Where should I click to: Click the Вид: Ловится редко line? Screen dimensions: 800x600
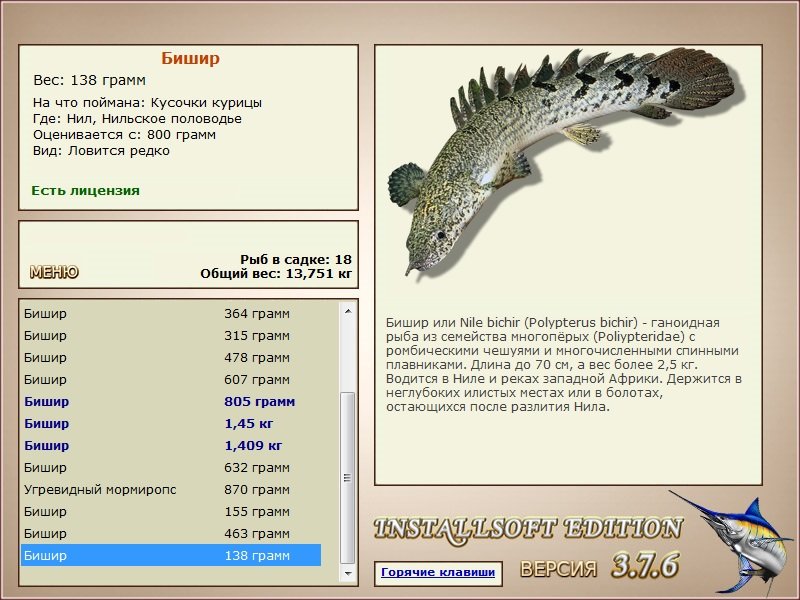point(101,151)
